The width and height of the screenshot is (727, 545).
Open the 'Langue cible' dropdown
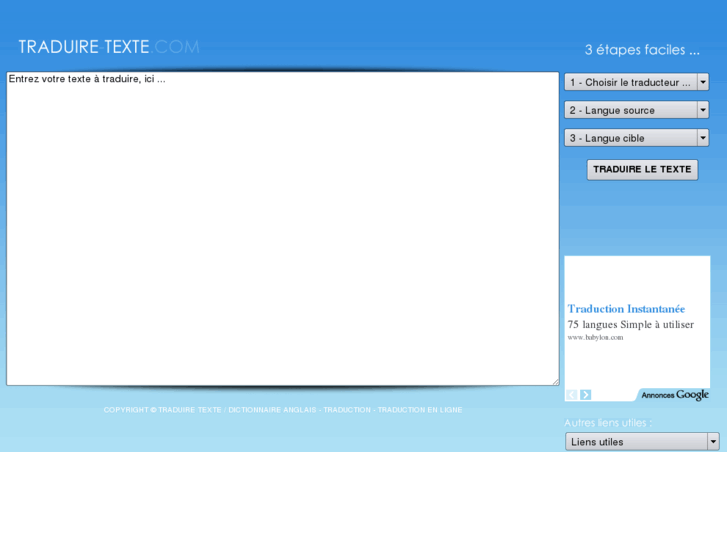(636, 138)
